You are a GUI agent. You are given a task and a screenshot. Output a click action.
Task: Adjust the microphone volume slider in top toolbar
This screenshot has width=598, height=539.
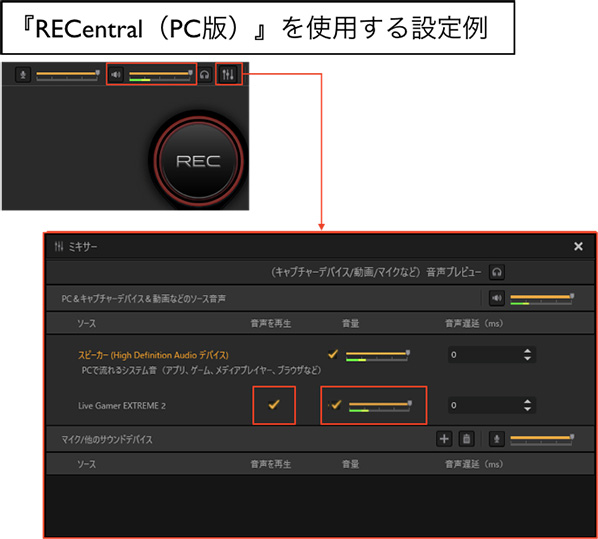coord(68,74)
